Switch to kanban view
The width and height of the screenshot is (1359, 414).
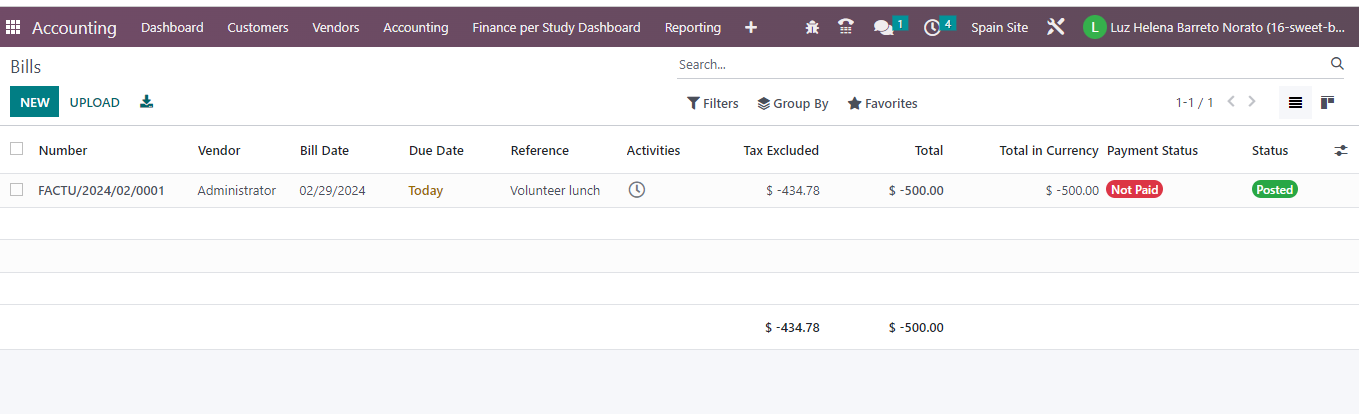tap(1328, 102)
